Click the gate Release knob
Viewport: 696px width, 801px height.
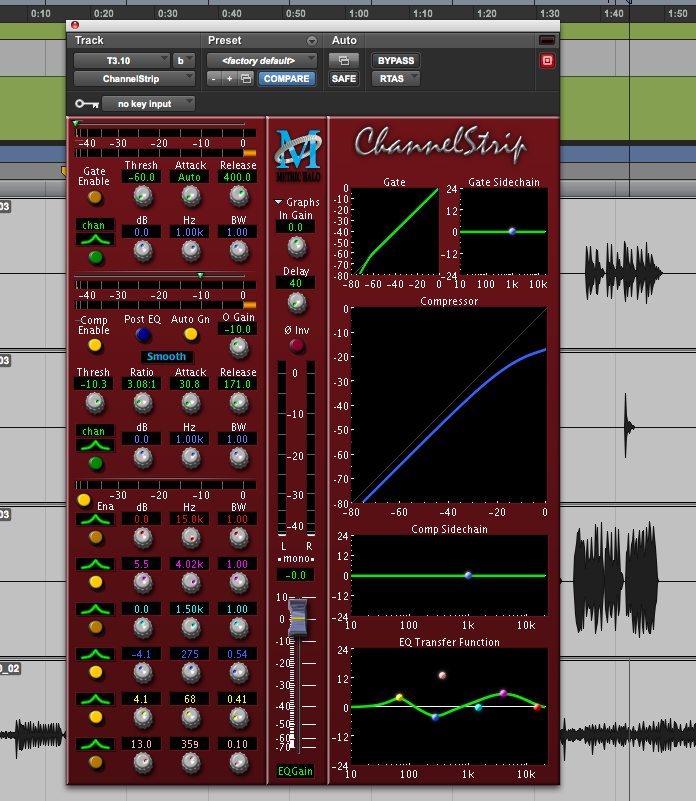pyautogui.click(x=239, y=196)
